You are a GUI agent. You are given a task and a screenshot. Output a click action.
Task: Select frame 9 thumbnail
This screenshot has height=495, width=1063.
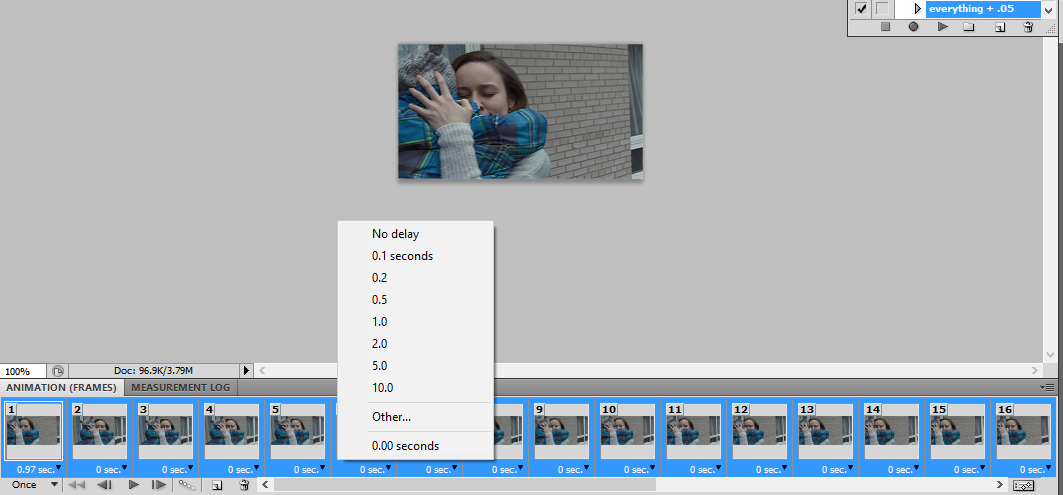click(562, 431)
